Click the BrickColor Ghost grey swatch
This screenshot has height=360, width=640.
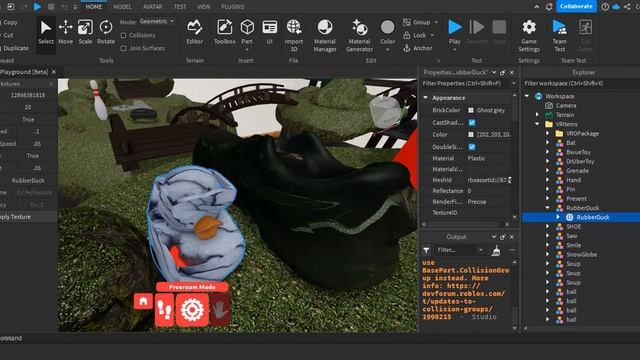[471, 110]
